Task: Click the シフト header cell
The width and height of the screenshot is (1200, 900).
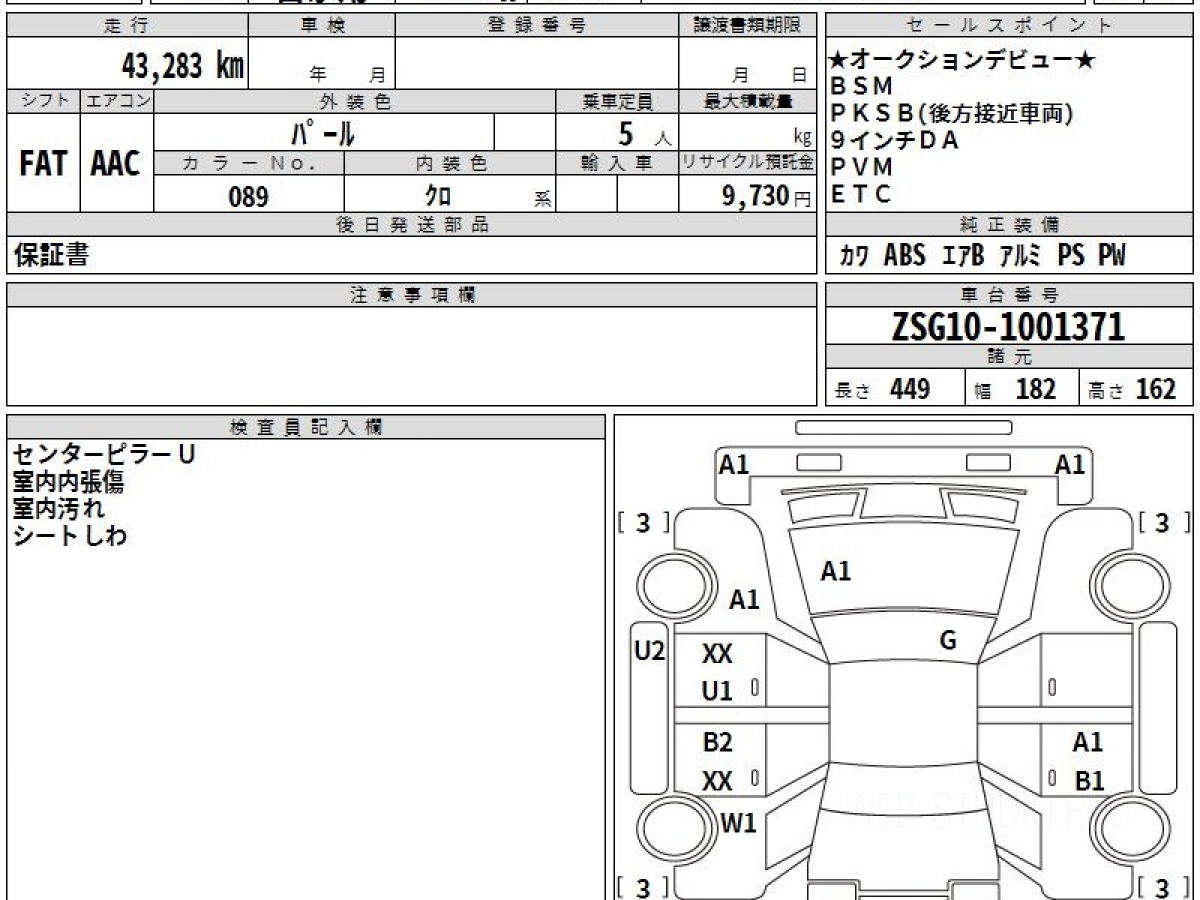Action: [43, 101]
